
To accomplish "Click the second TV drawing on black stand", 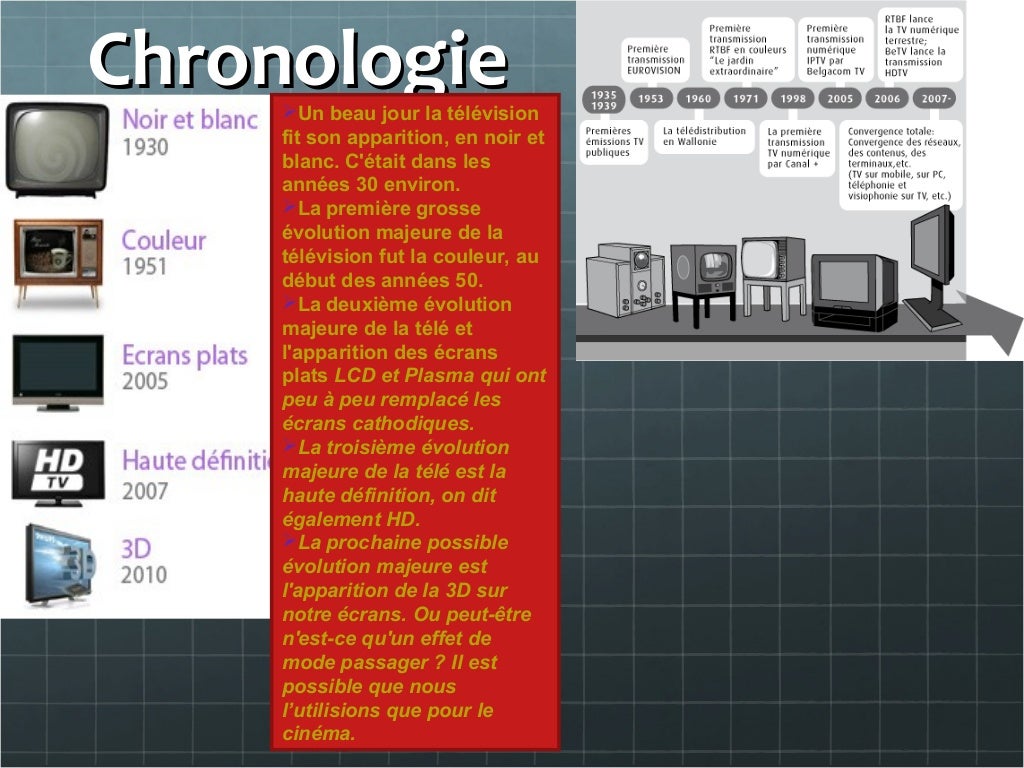I will (703, 284).
